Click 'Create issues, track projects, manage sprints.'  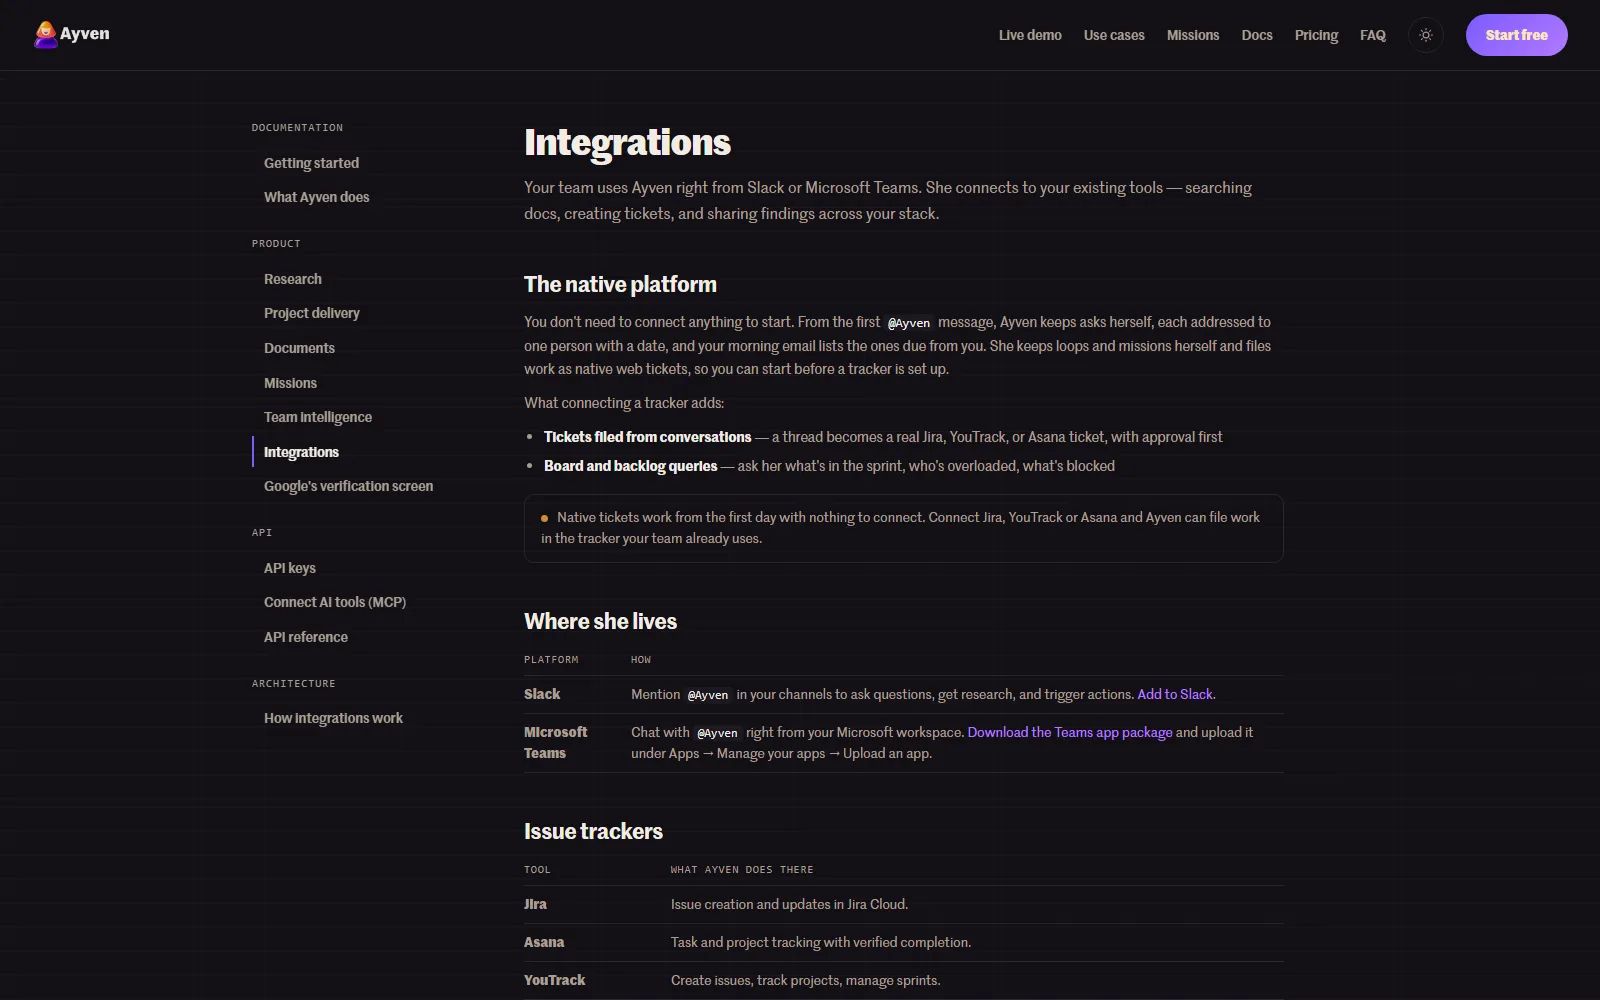click(x=805, y=980)
